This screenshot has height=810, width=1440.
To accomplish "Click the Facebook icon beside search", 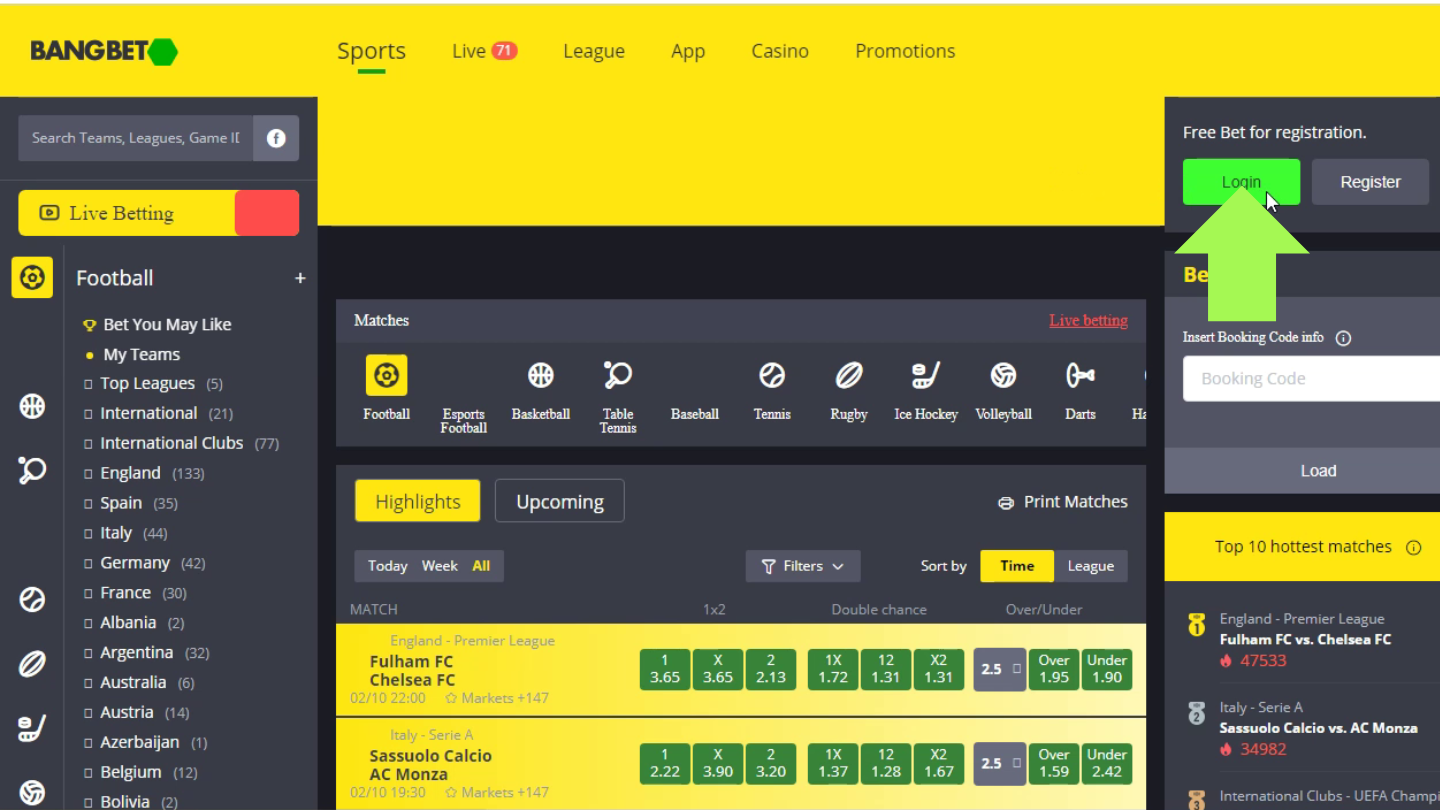I will (276, 138).
